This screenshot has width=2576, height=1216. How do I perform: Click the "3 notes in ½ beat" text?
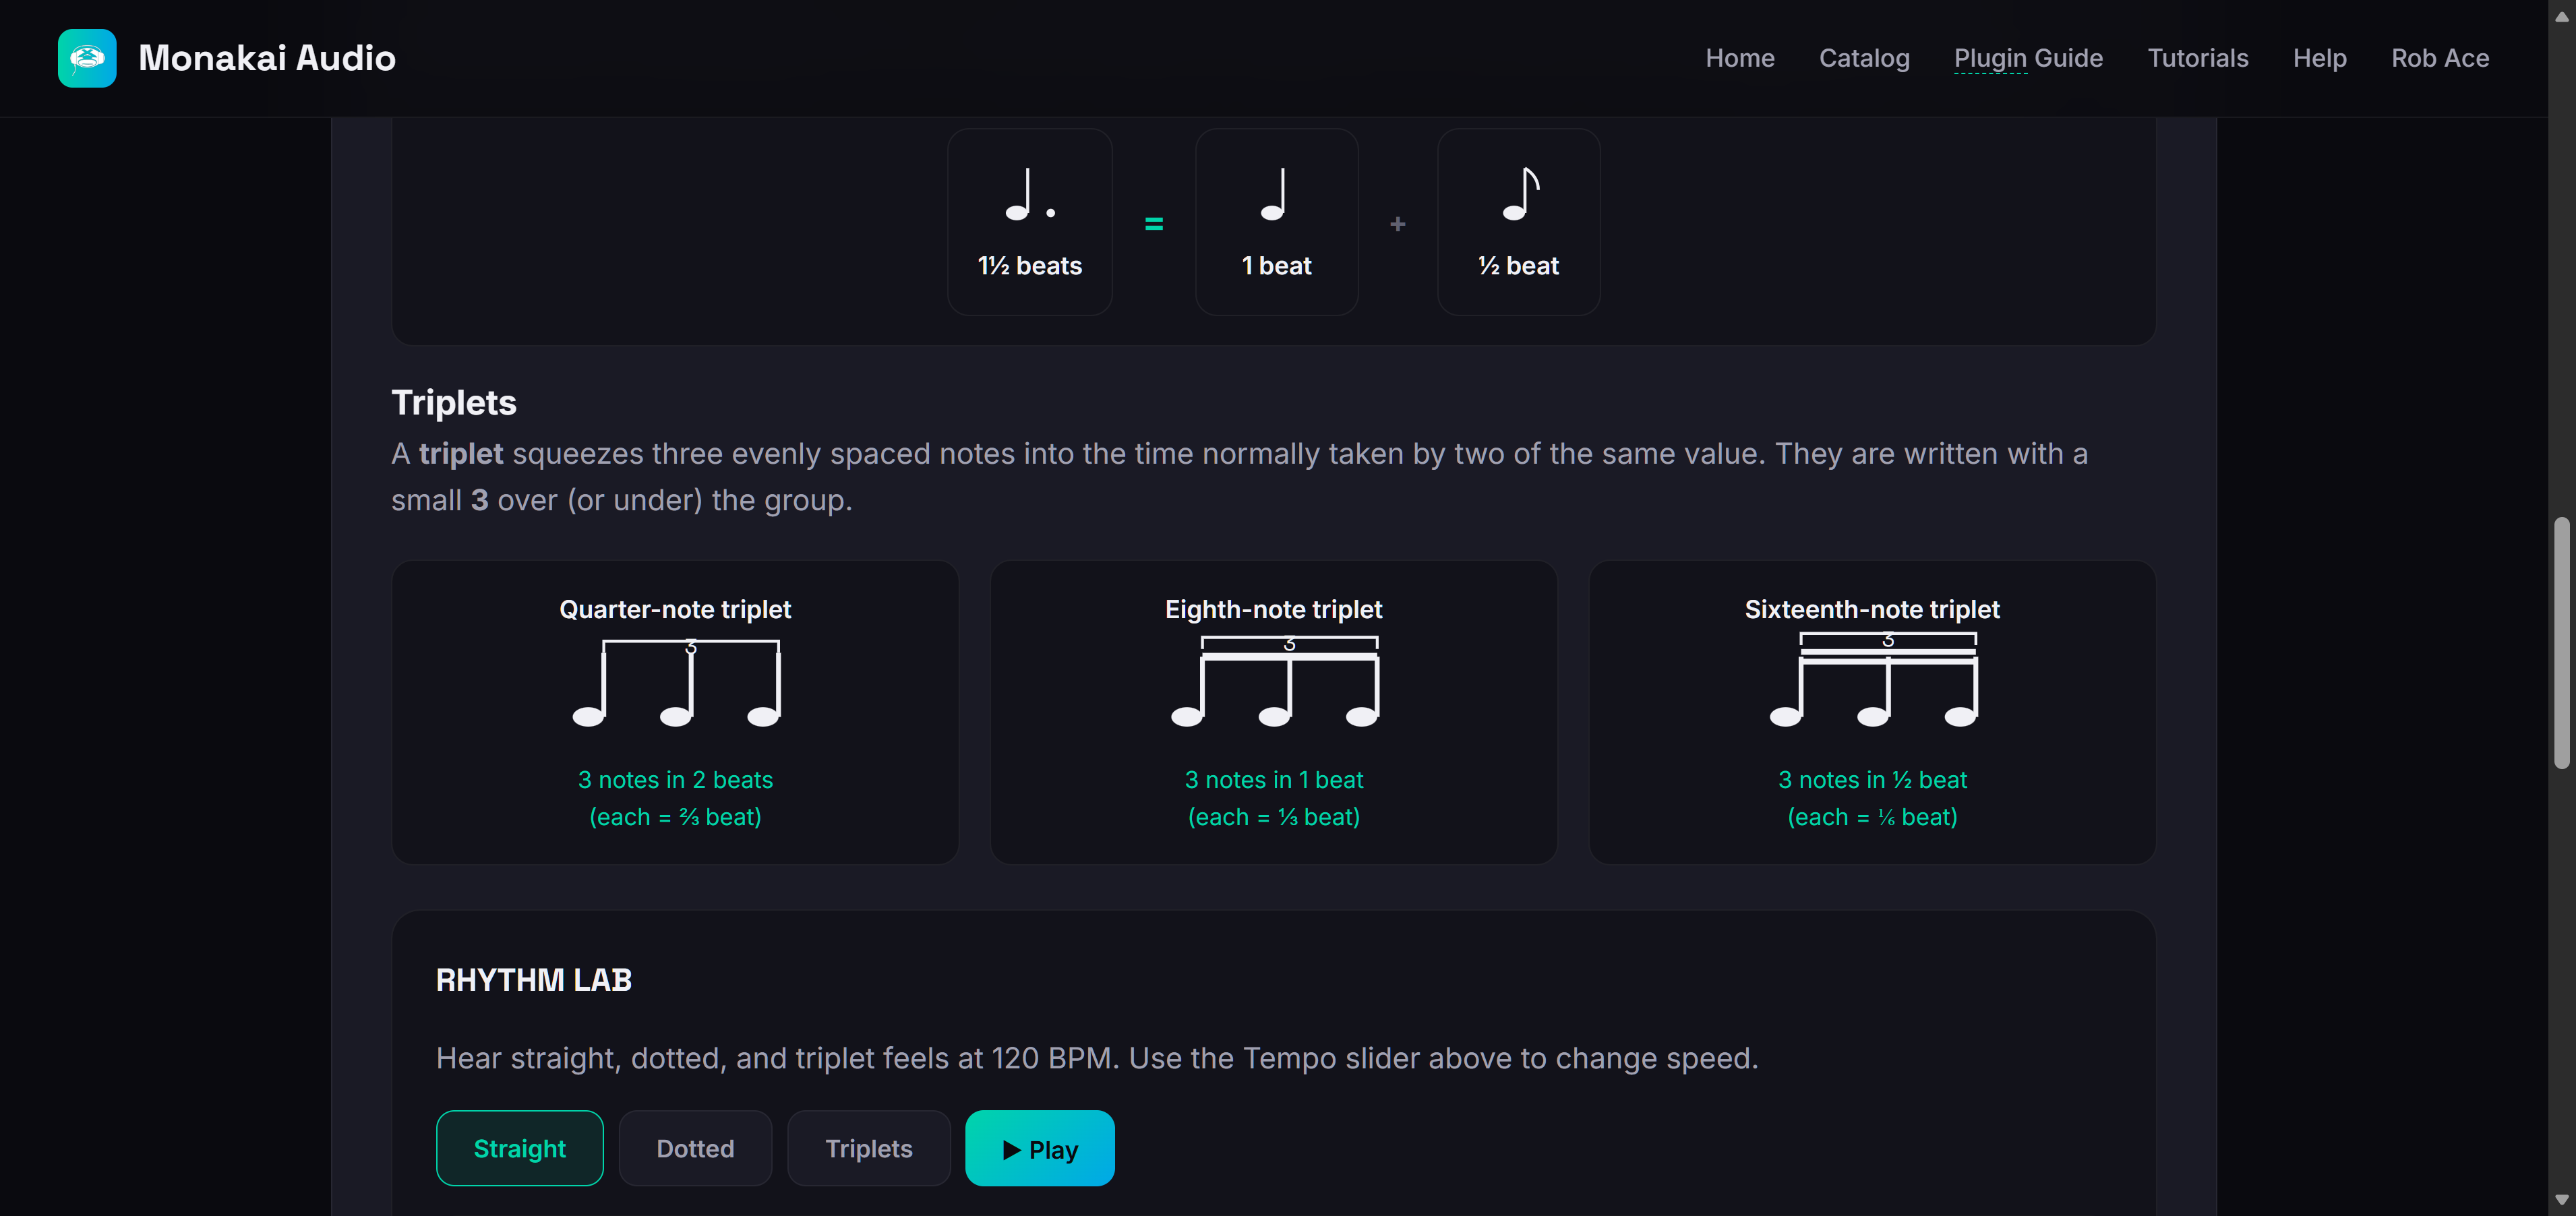[x=1872, y=780]
